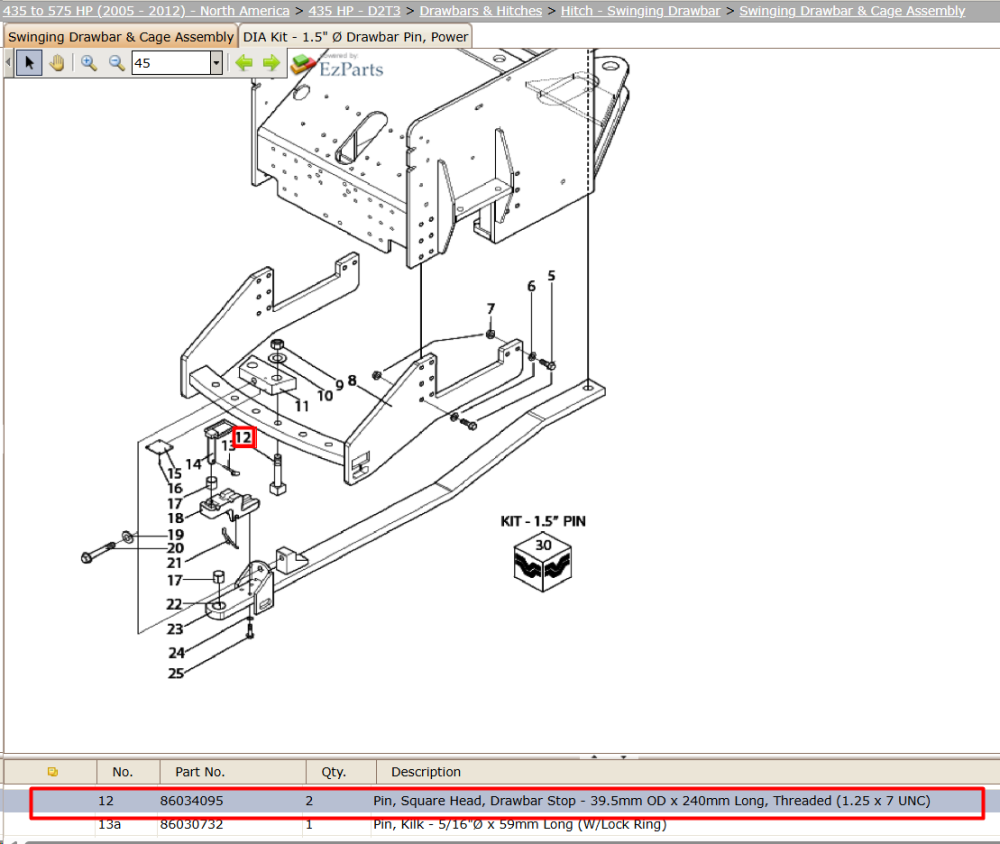This screenshot has width=1000, height=844.
Task: Click the quantity 2 cell for part 86034095
Action: (309, 801)
